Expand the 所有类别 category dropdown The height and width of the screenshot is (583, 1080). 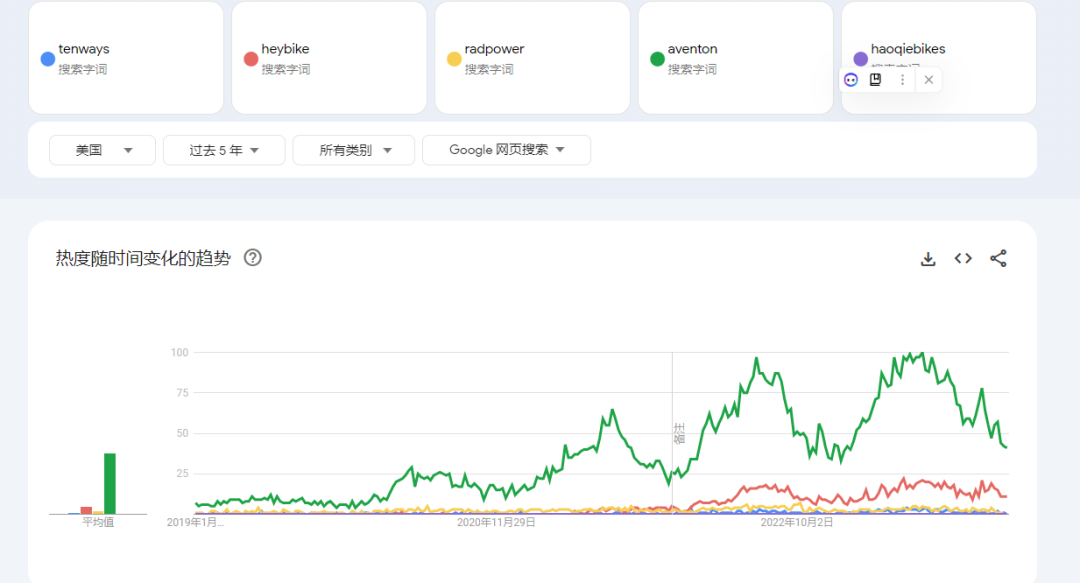click(353, 150)
